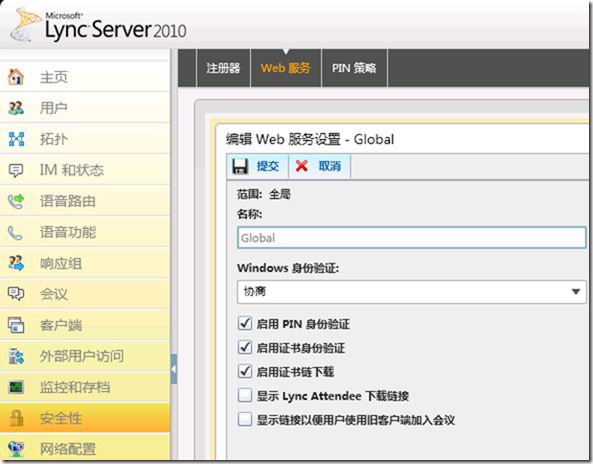
Task: Select 响应组 navigation text
Action: tap(61, 263)
